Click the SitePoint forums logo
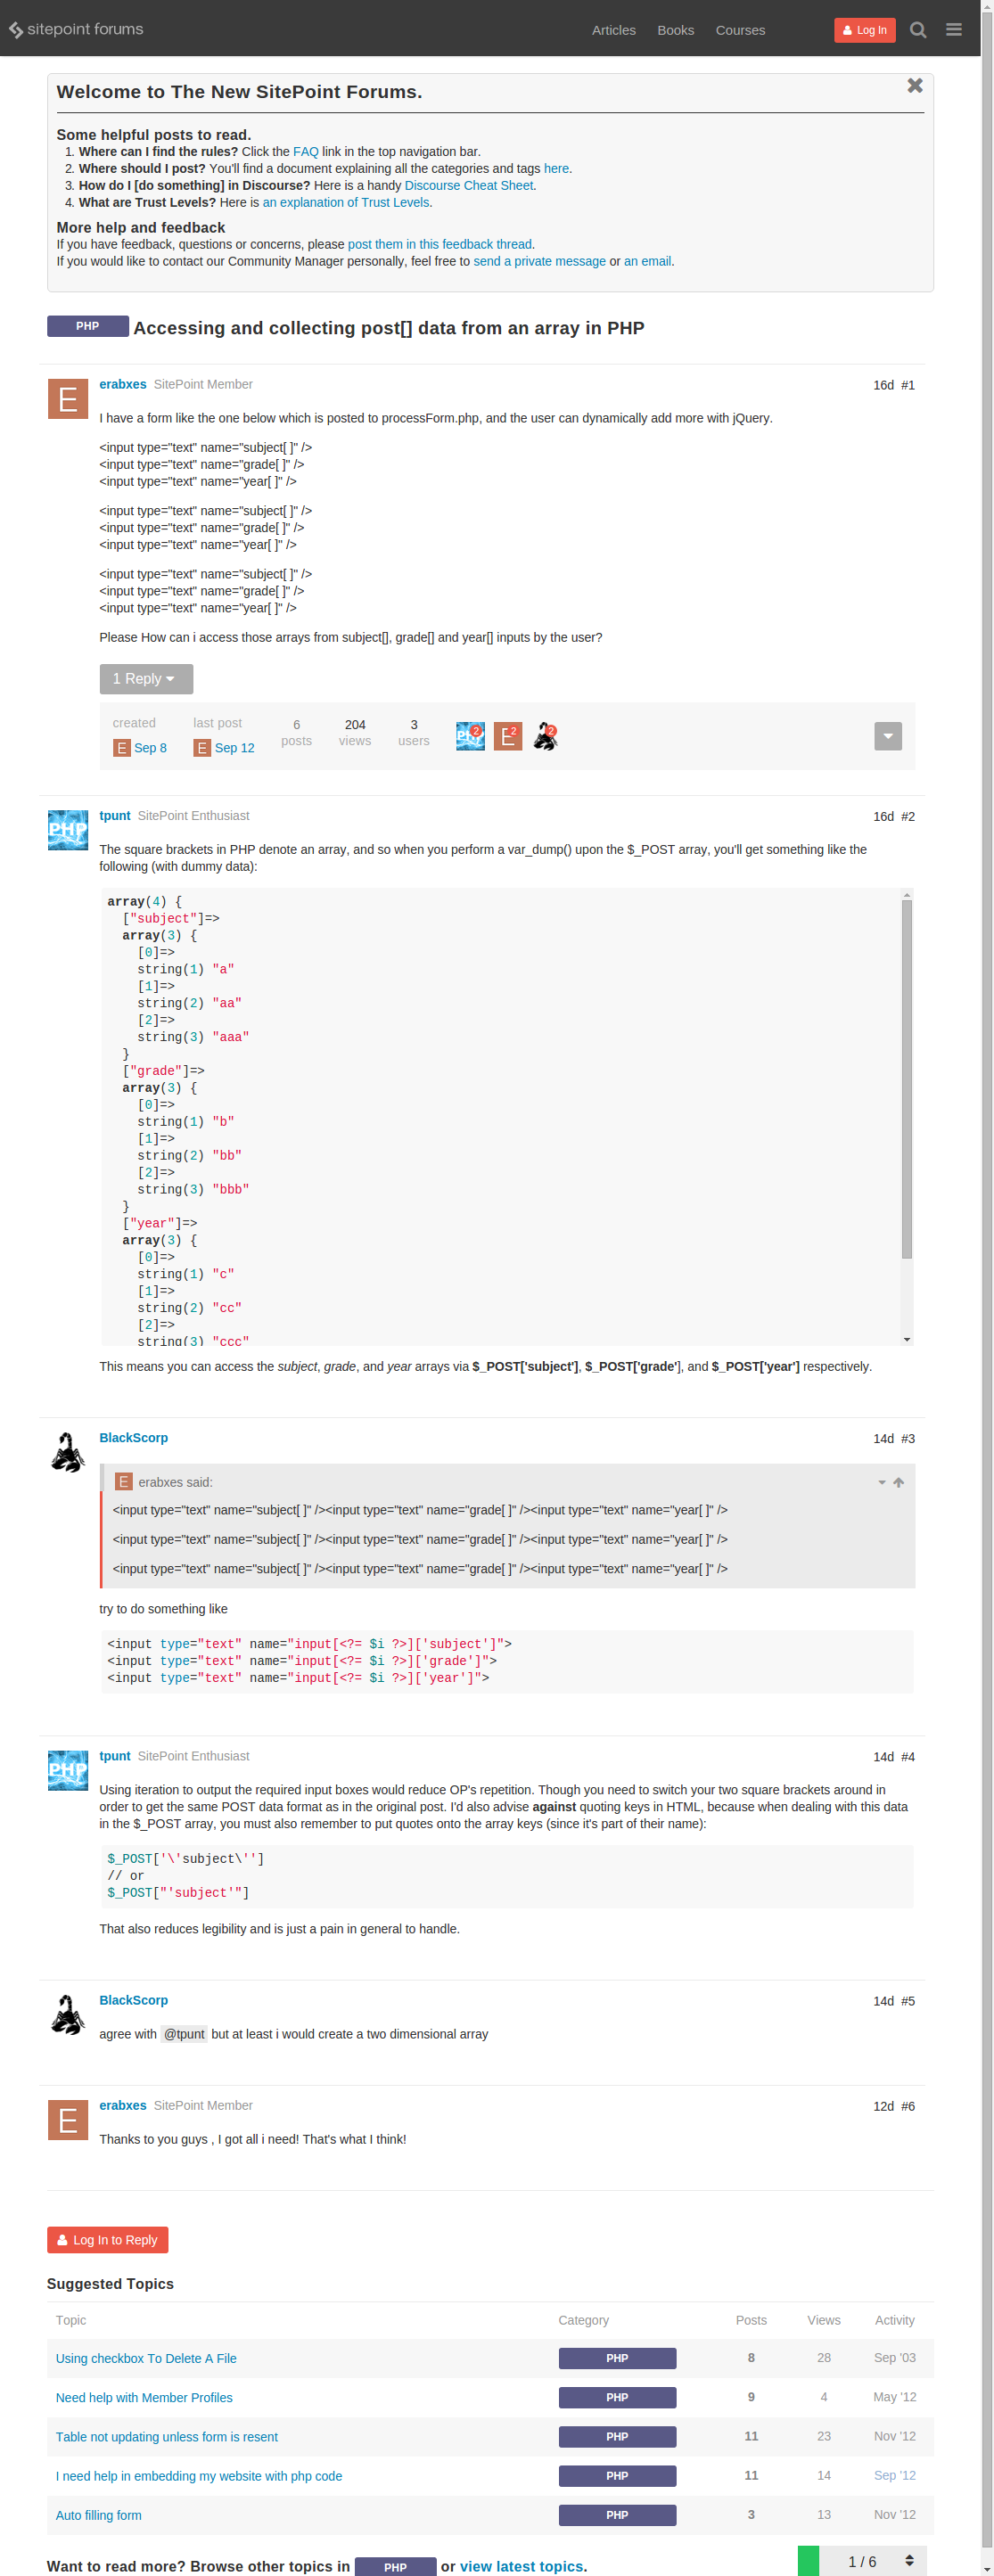994x2576 pixels. click(x=76, y=30)
